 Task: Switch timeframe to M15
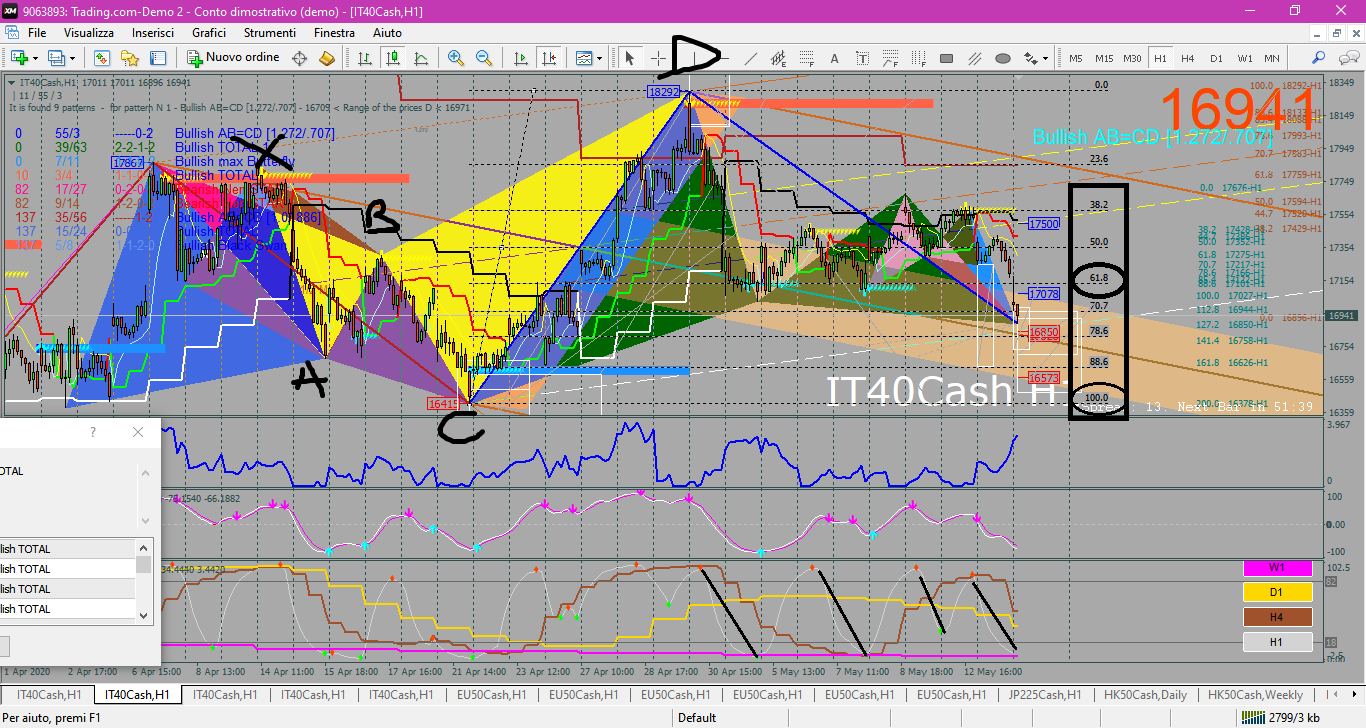point(1104,58)
